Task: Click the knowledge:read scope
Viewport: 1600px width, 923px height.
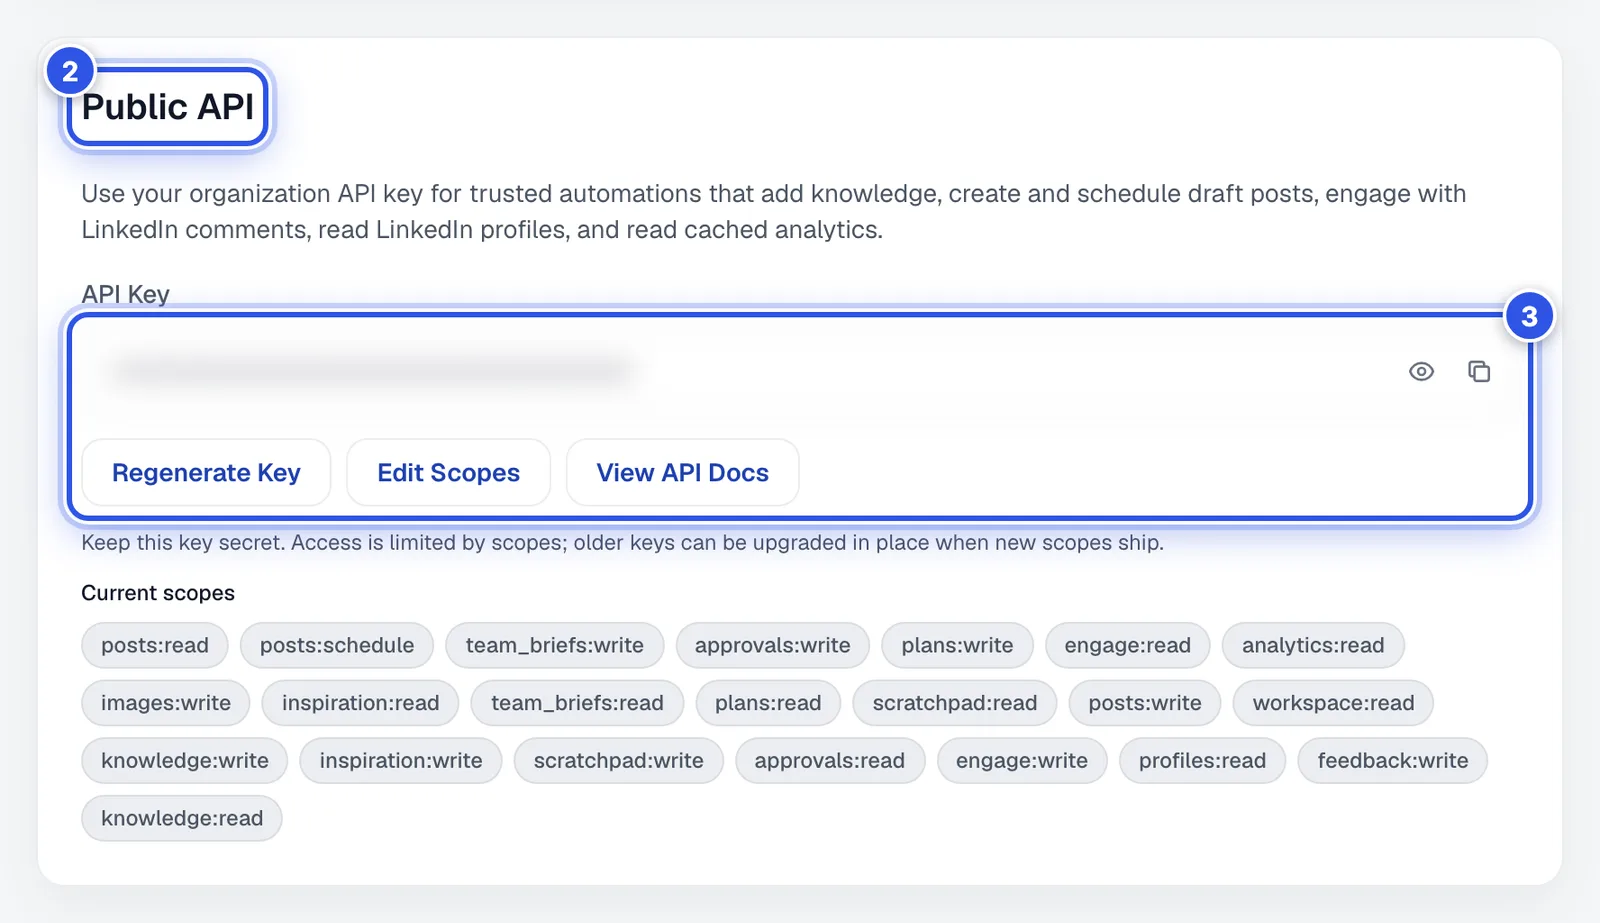Action: pos(182,818)
